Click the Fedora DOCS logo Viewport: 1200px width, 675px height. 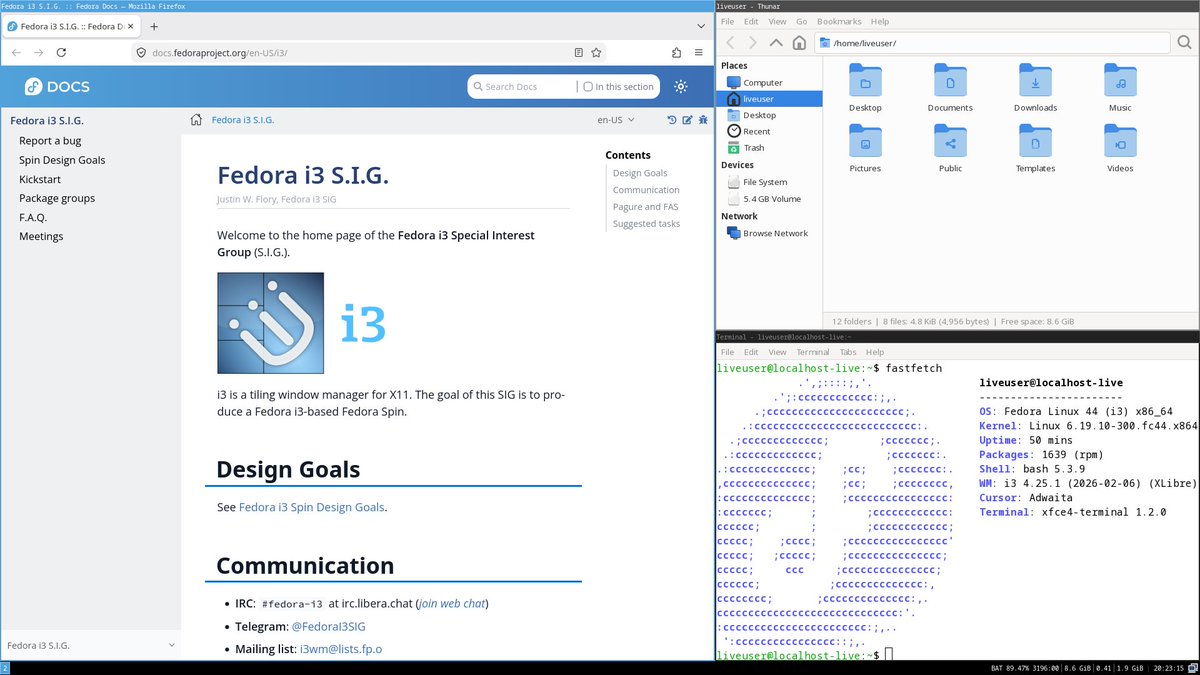click(57, 86)
